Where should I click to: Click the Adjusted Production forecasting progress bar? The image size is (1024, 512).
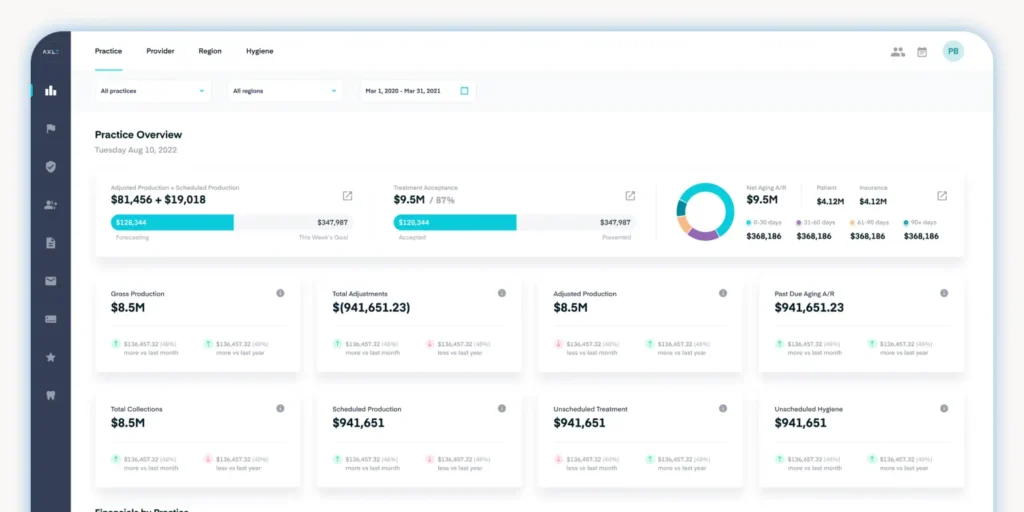229,222
